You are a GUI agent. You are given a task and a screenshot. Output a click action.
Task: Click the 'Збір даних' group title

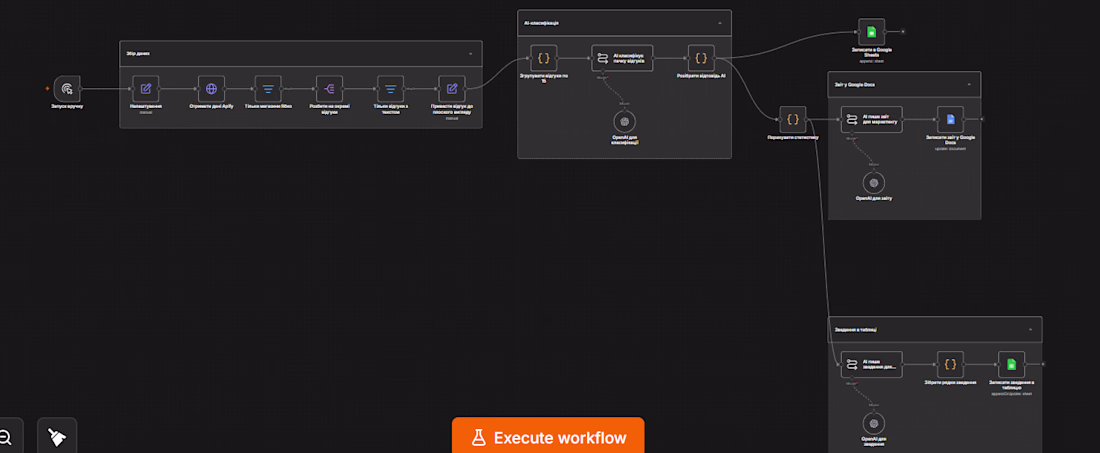point(138,53)
